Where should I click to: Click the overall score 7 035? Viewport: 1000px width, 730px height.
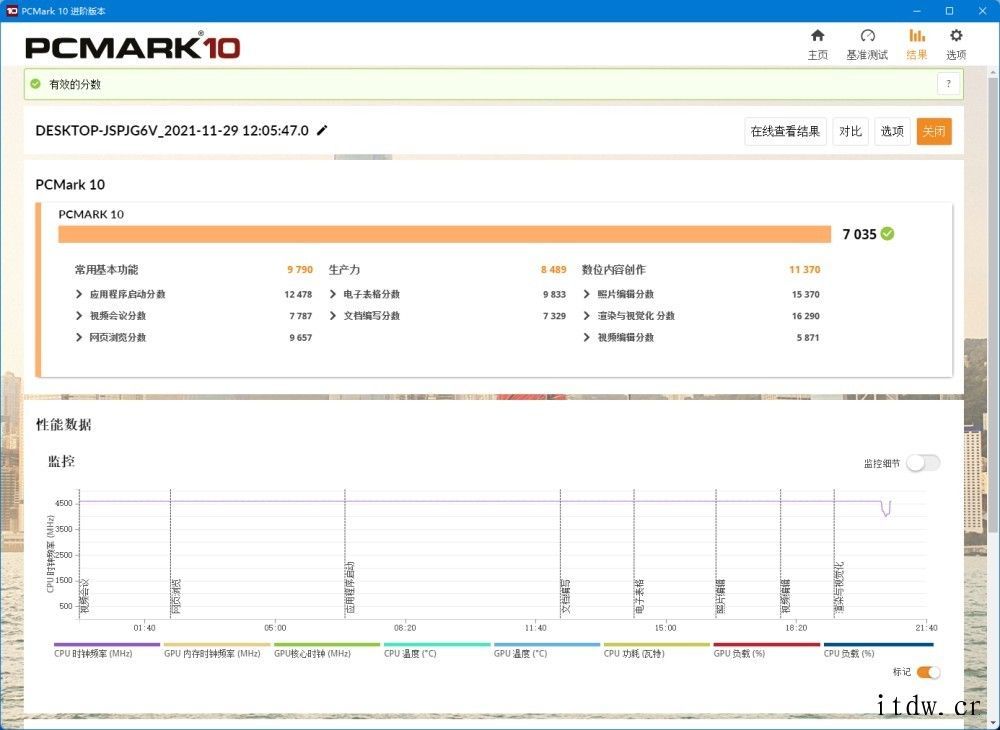pos(859,234)
